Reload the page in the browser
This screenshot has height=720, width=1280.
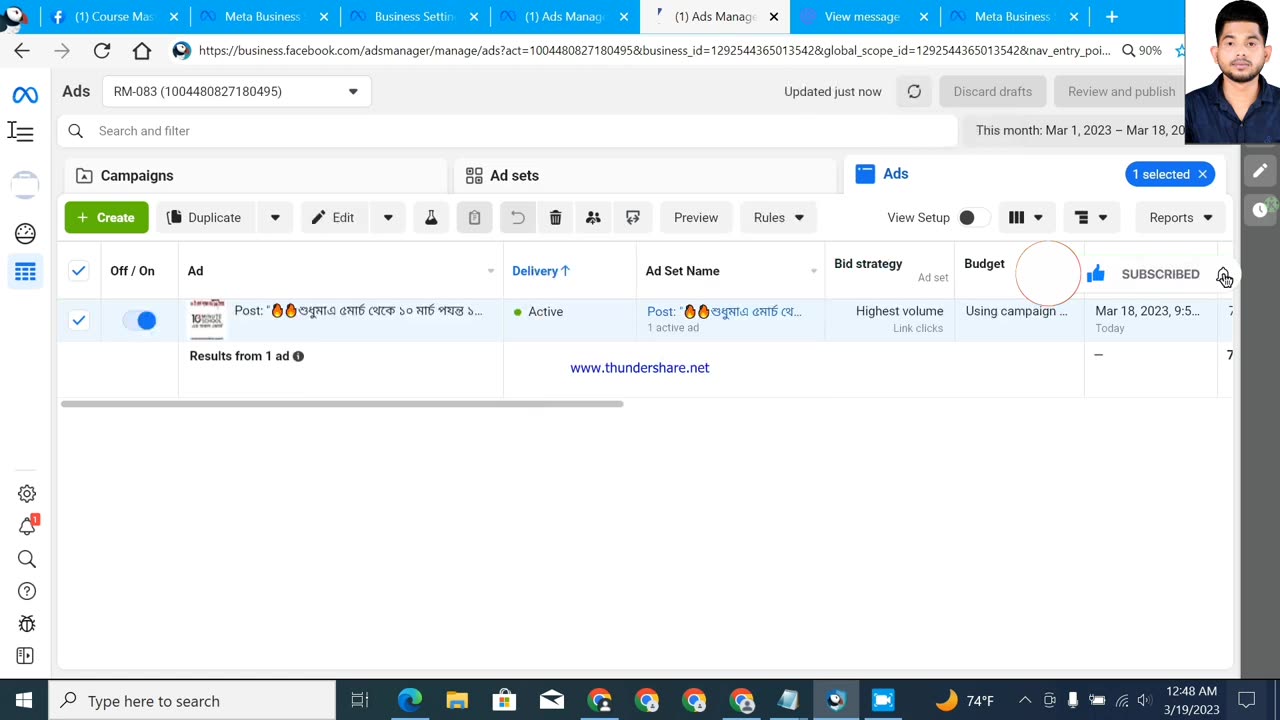coord(102,50)
